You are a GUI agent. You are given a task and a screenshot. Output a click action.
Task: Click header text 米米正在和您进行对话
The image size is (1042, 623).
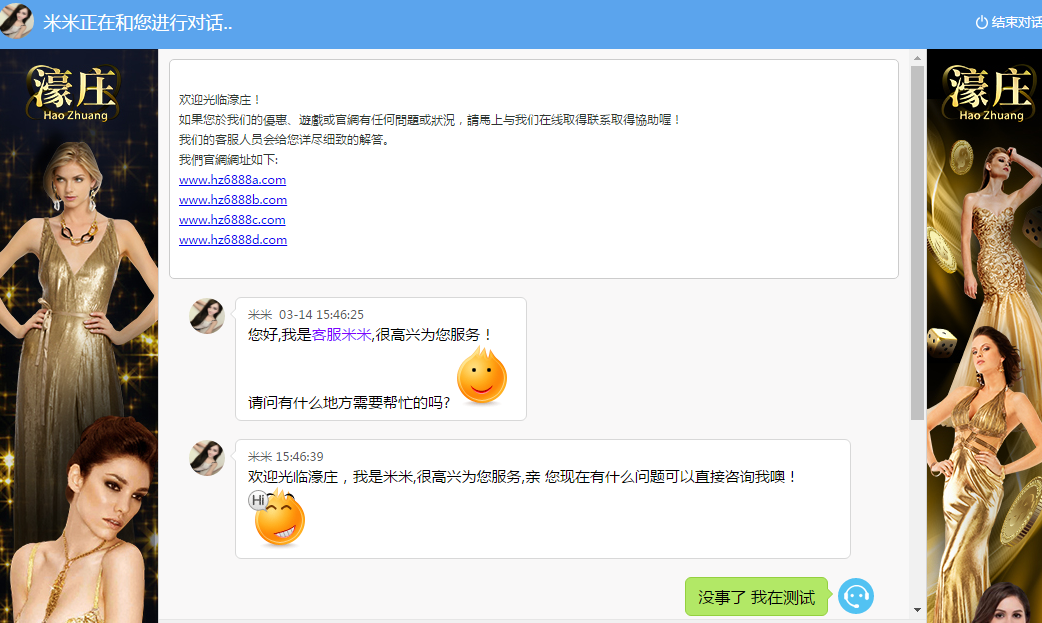[138, 23]
